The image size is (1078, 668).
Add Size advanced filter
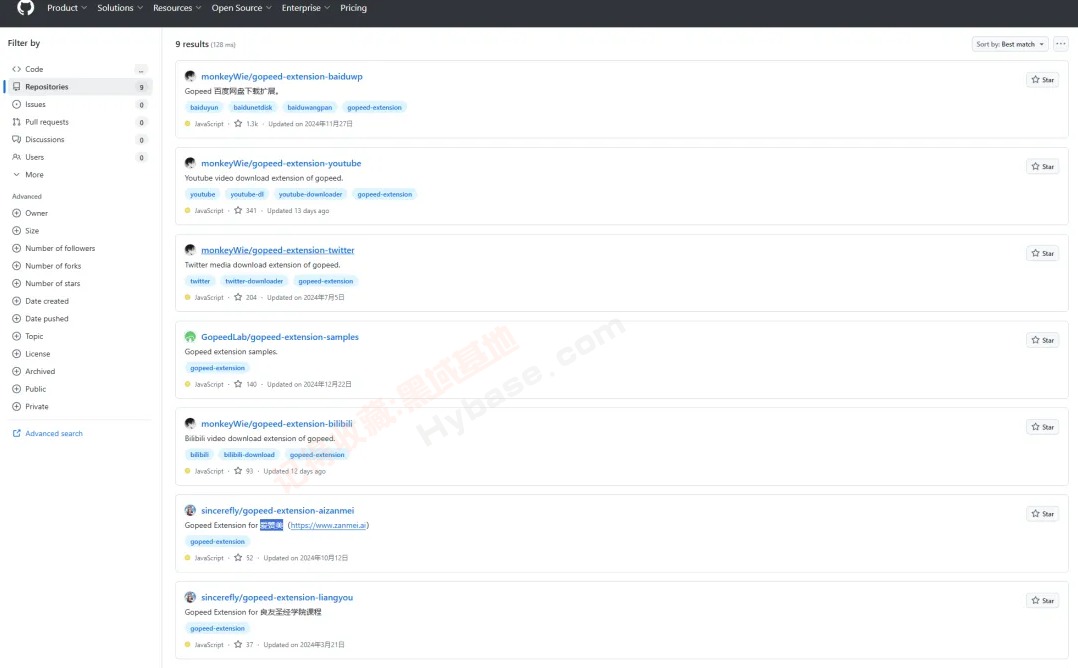click(x=26, y=231)
